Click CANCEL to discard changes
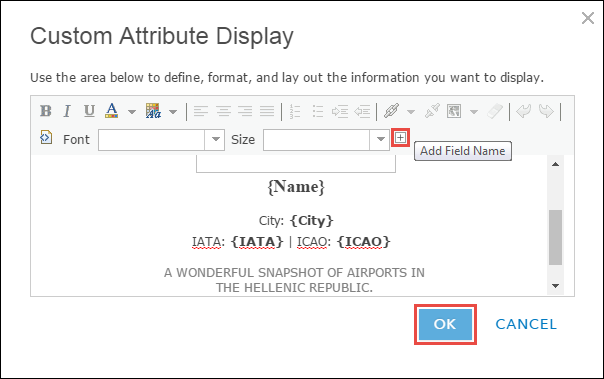Image resolution: width=604 pixels, height=379 pixels. [526, 324]
